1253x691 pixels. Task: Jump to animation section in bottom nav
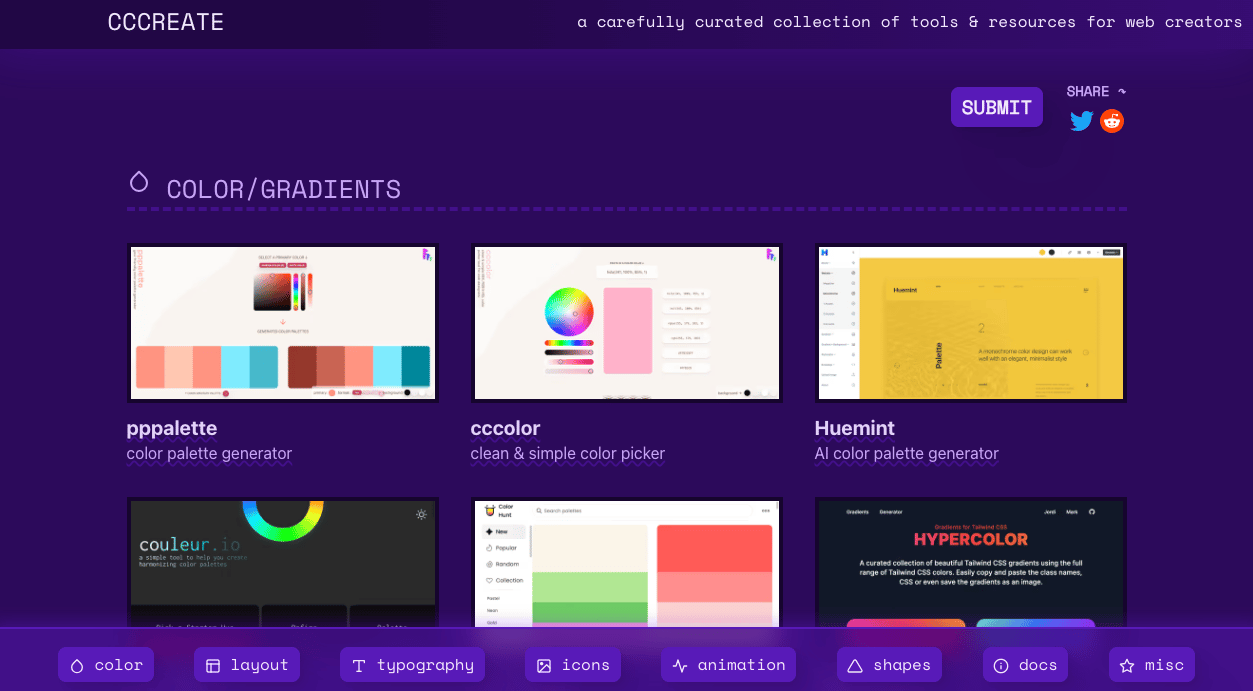(x=729, y=665)
